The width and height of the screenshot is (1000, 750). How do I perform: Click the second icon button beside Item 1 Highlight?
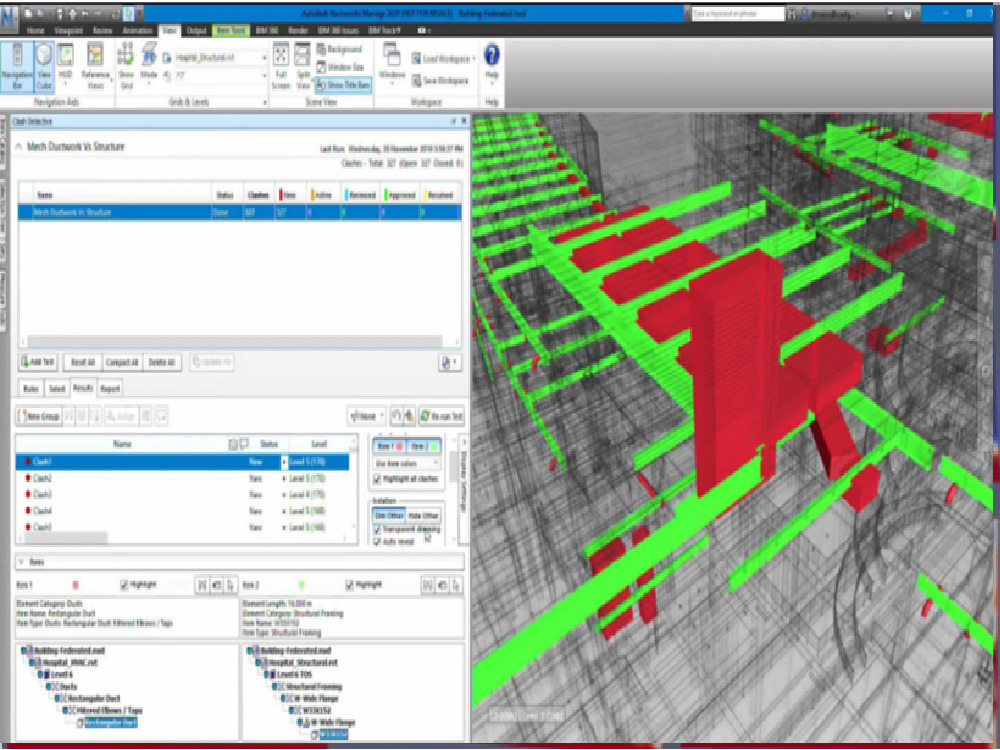(216, 585)
